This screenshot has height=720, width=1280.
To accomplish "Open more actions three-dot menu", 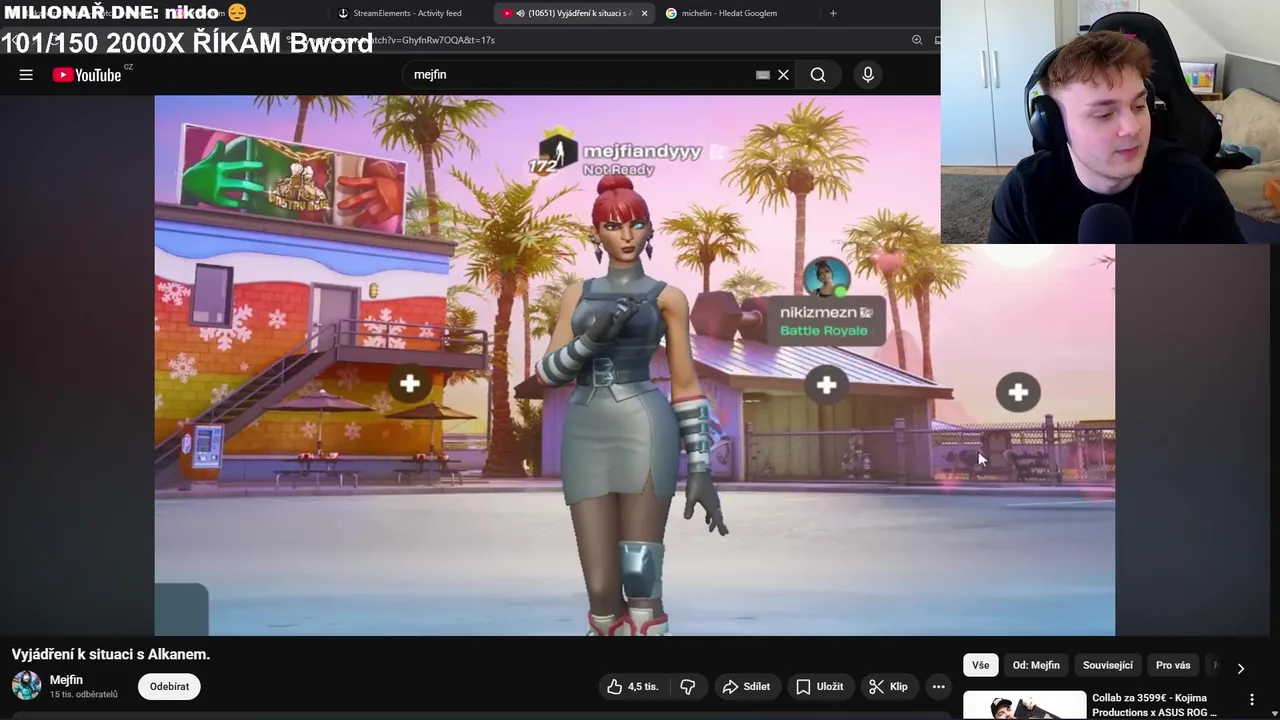I will (938, 687).
